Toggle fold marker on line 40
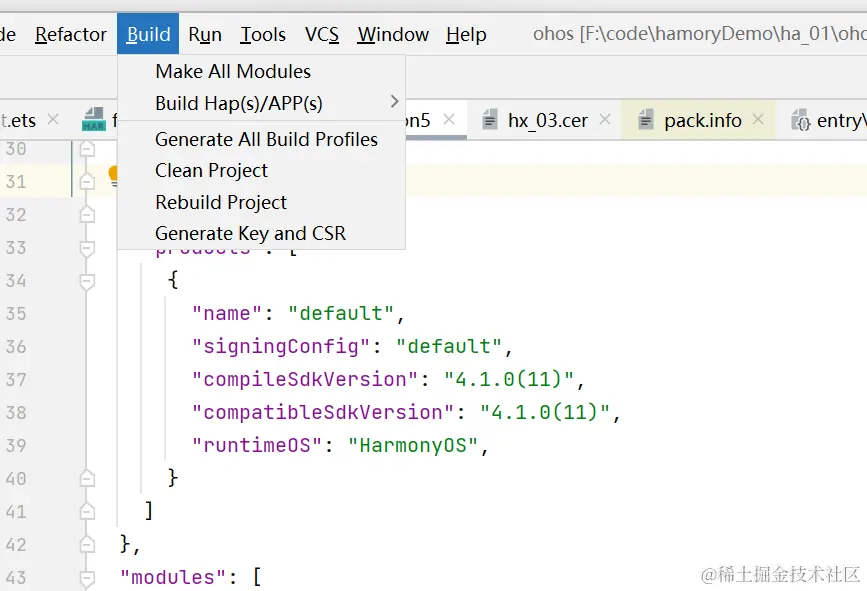The width and height of the screenshot is (867, 591). (x=87, y=478)
